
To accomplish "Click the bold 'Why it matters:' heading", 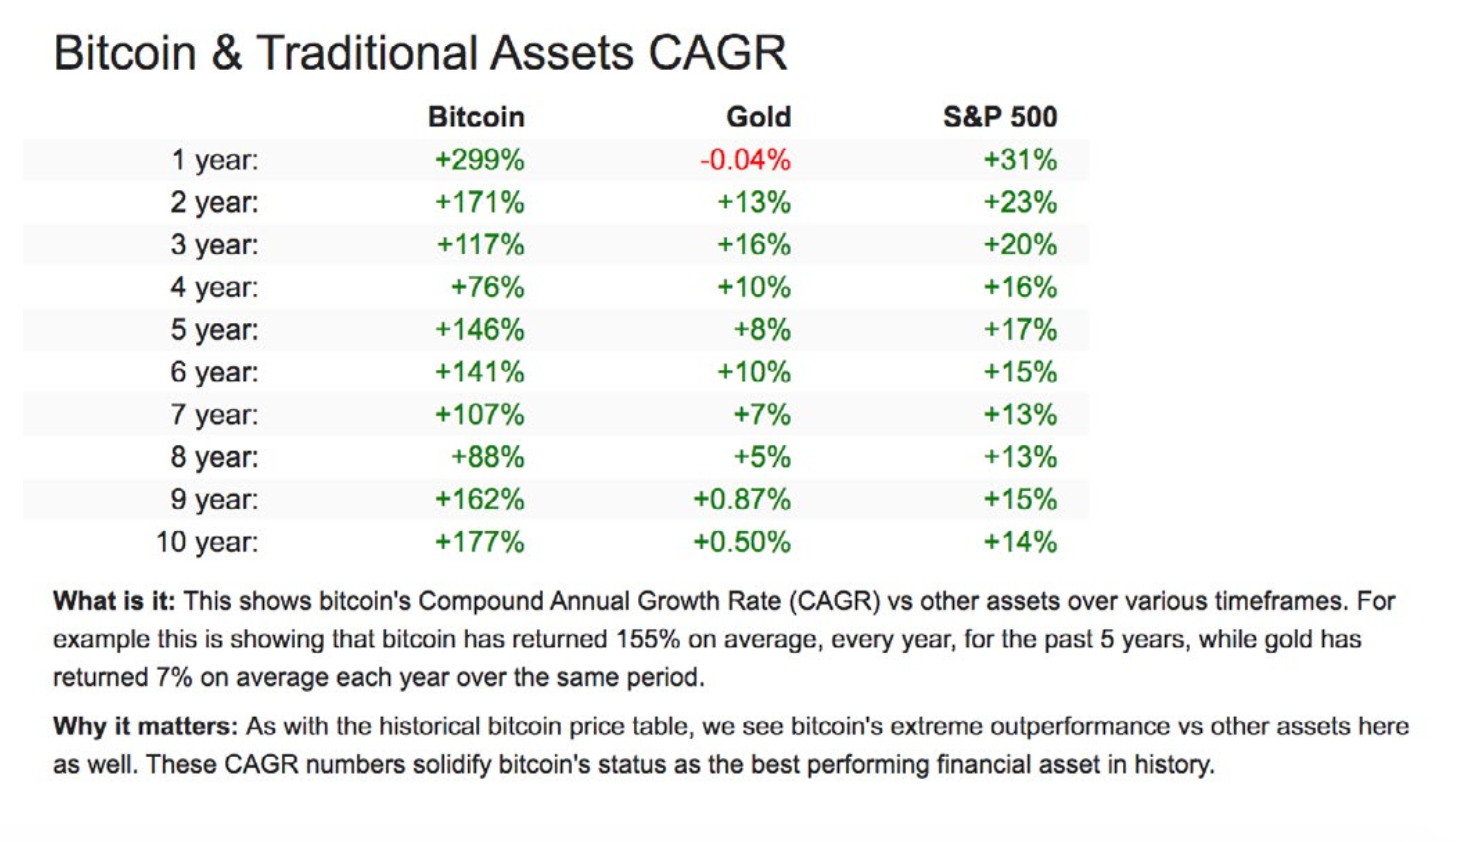I will [x=146, y=726].
